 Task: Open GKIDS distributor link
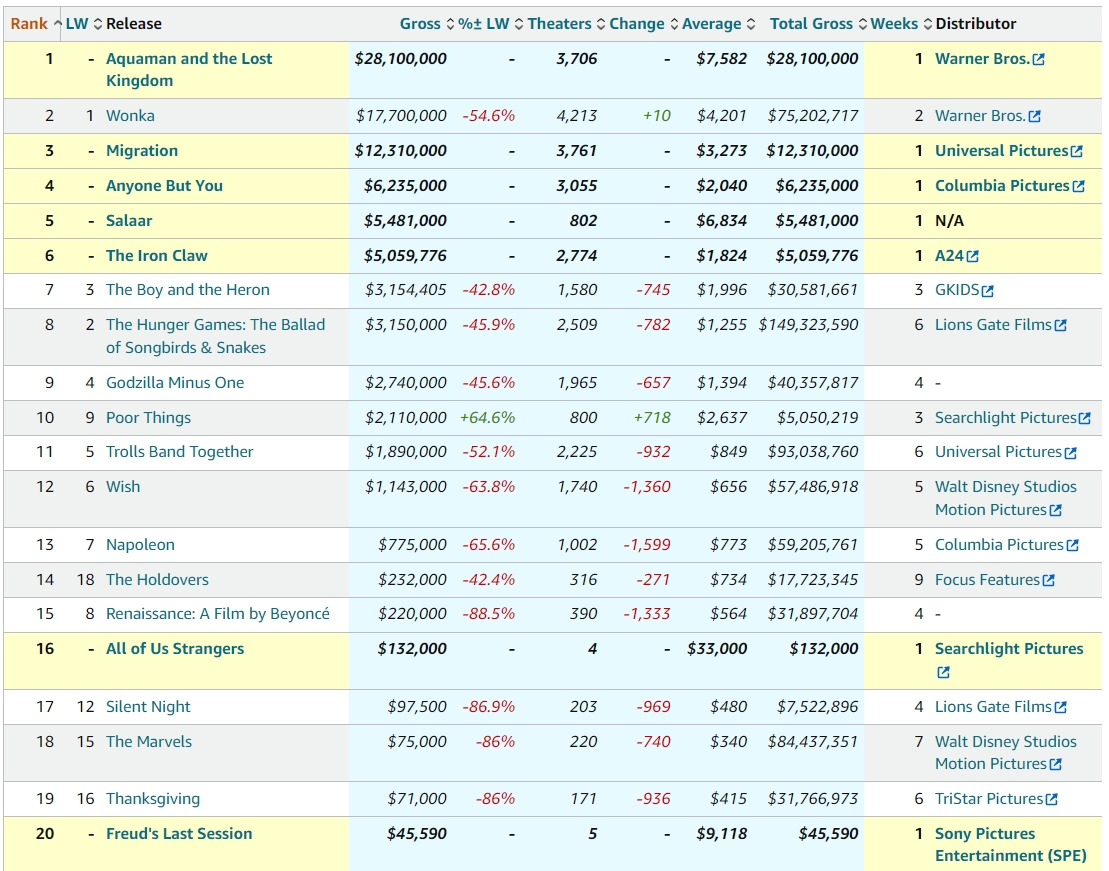(957, 290)
